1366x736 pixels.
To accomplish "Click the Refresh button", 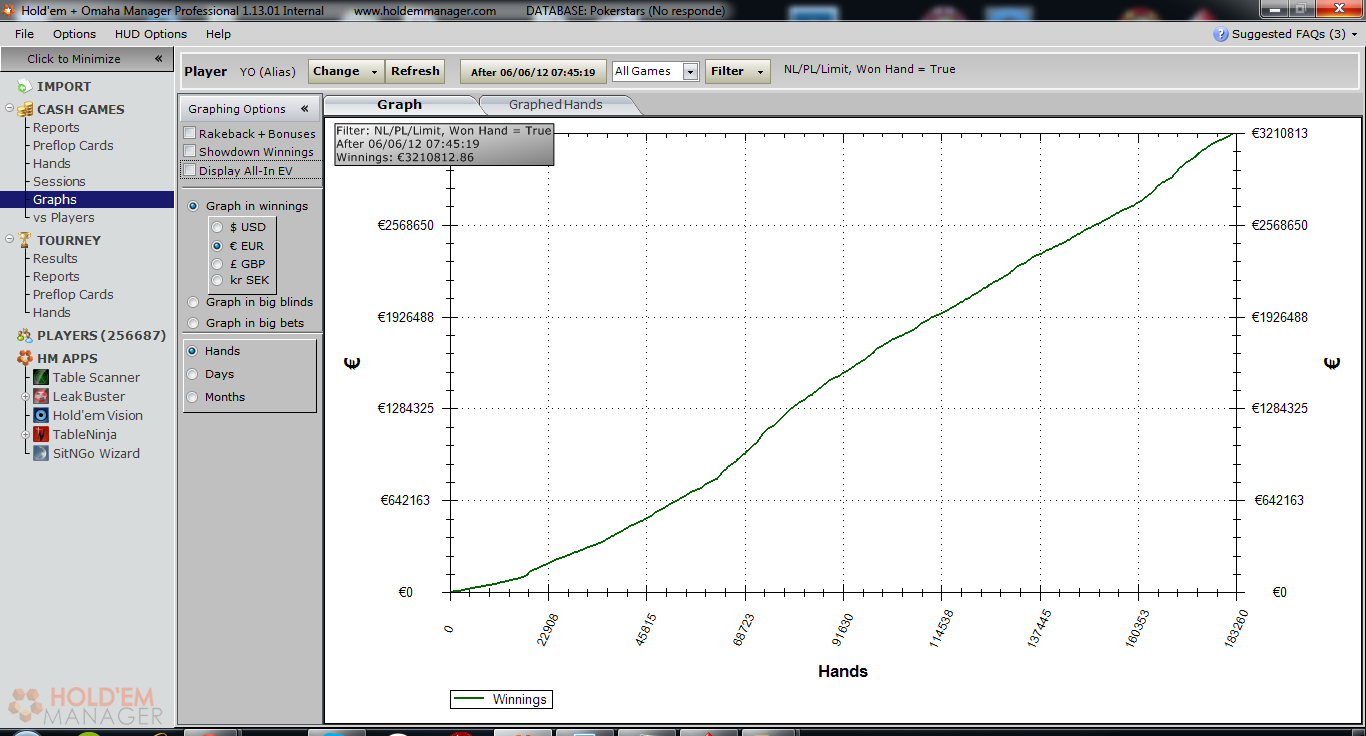I will click(415, 71).
